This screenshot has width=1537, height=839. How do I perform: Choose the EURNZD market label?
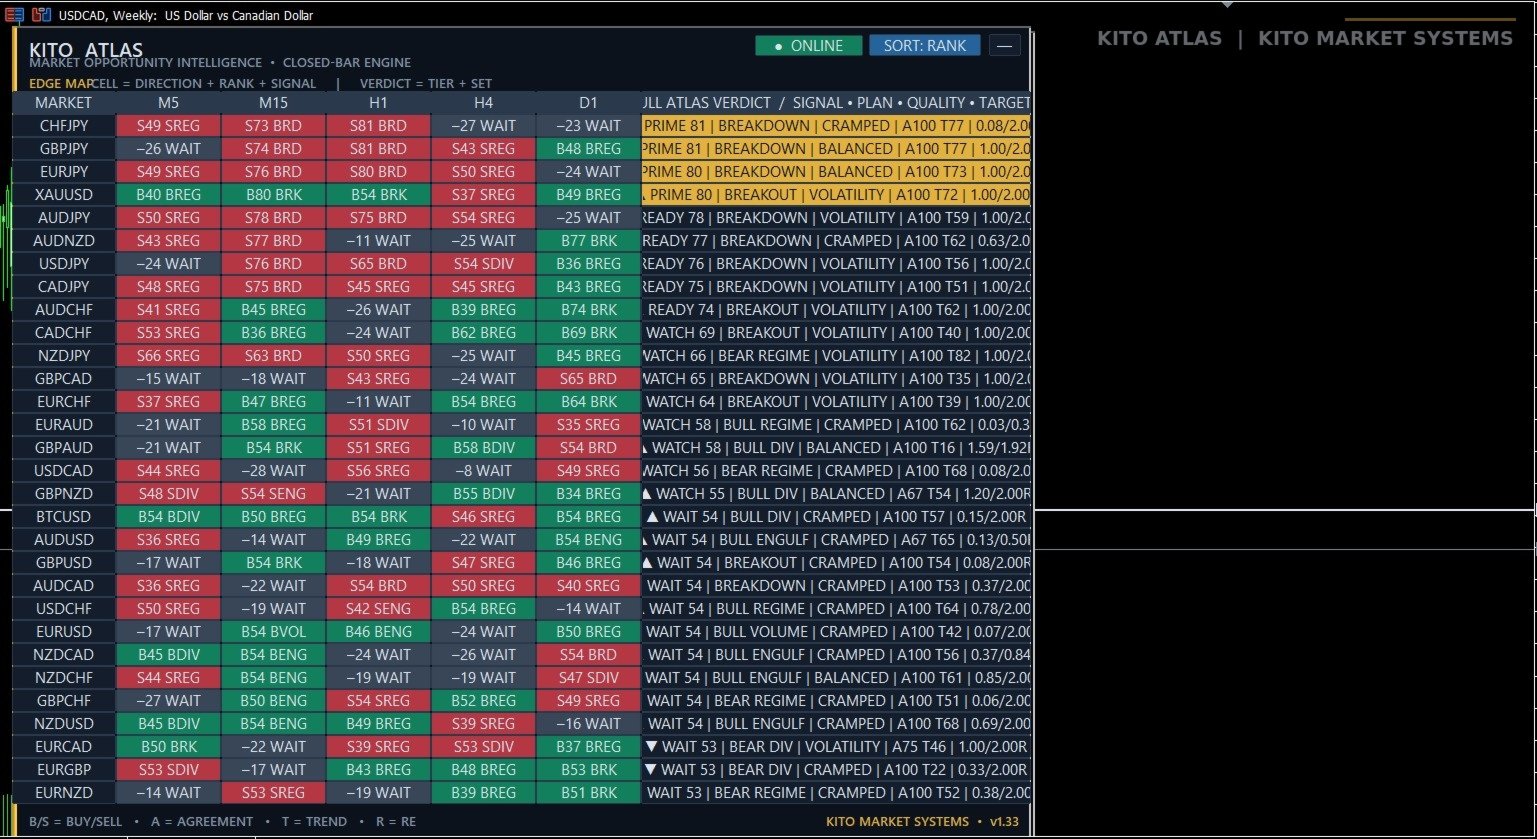click(x=63, y=793)
